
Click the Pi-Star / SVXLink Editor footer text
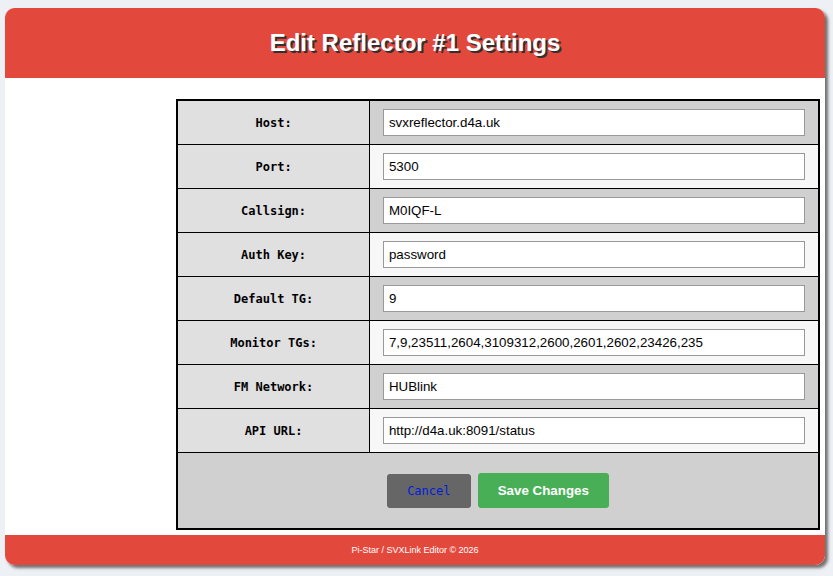415,550
